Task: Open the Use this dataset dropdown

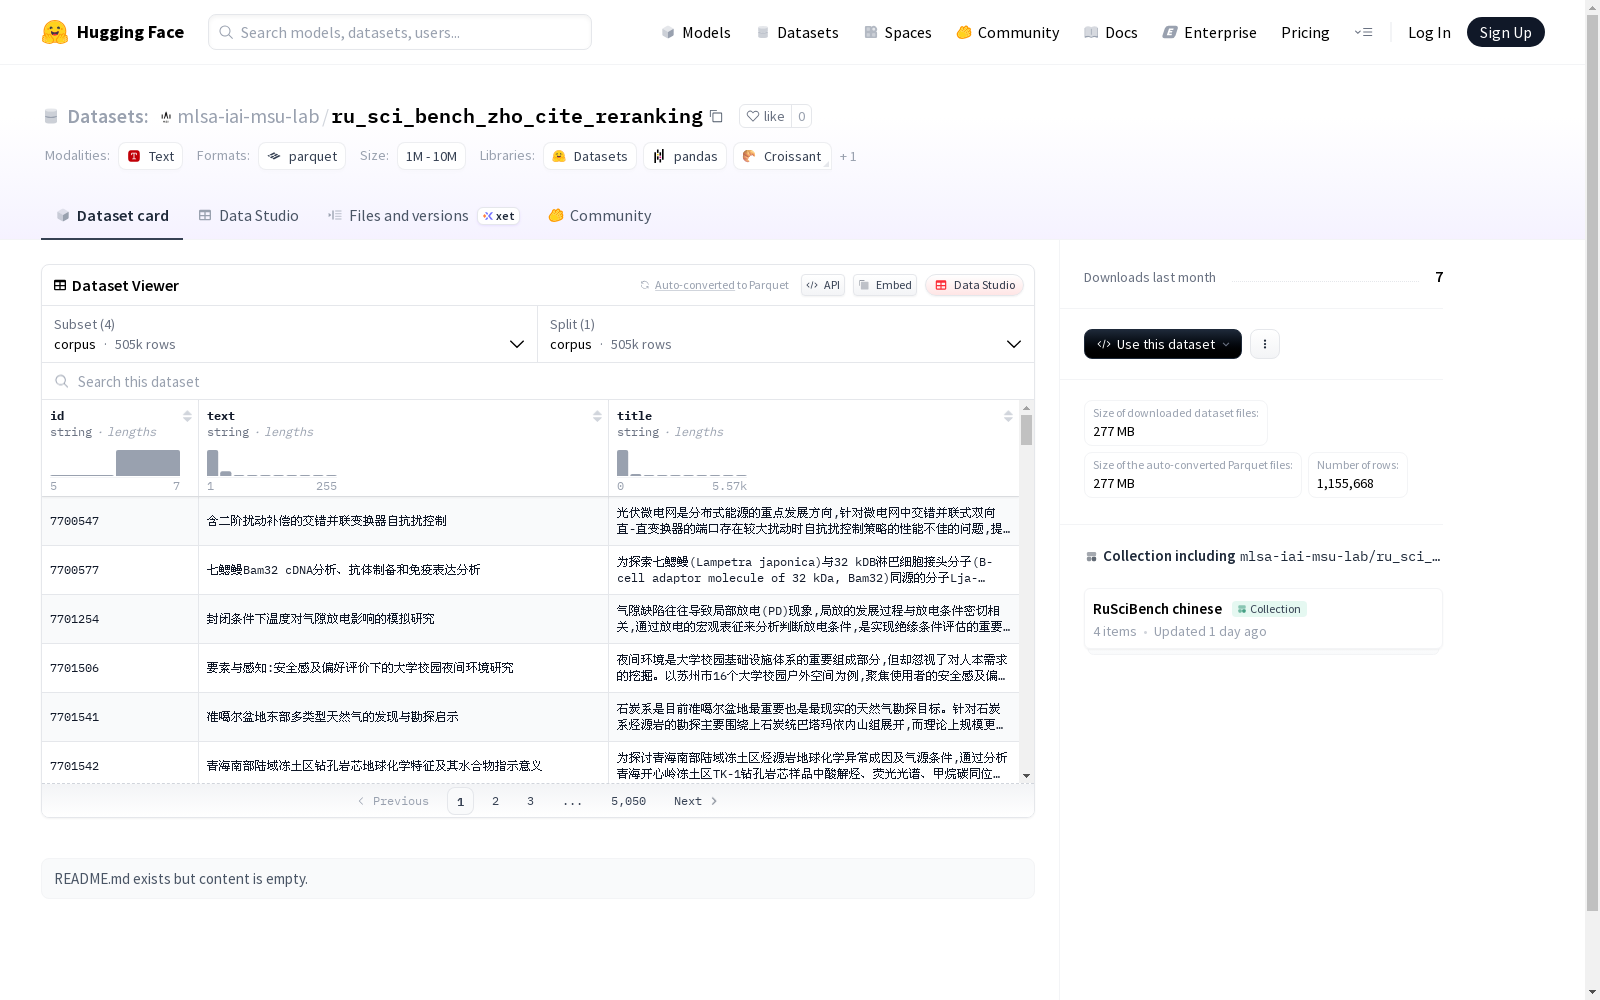Action: pyautogui.click(x=1163, y=344)
